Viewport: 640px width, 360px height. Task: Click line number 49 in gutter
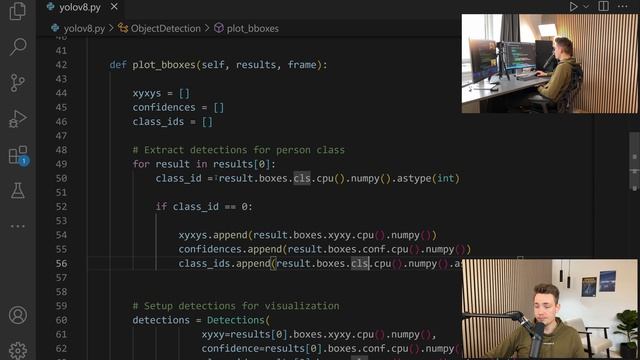point(61,164)
